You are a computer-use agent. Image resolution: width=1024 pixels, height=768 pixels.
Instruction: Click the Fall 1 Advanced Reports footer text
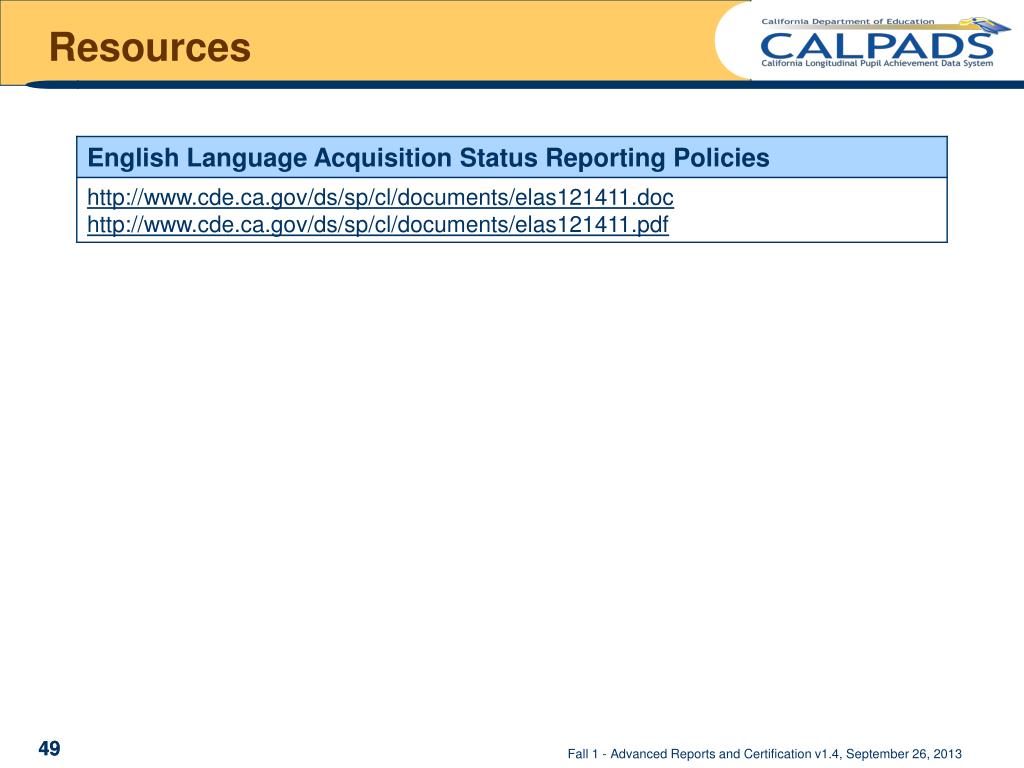(764, 754)
